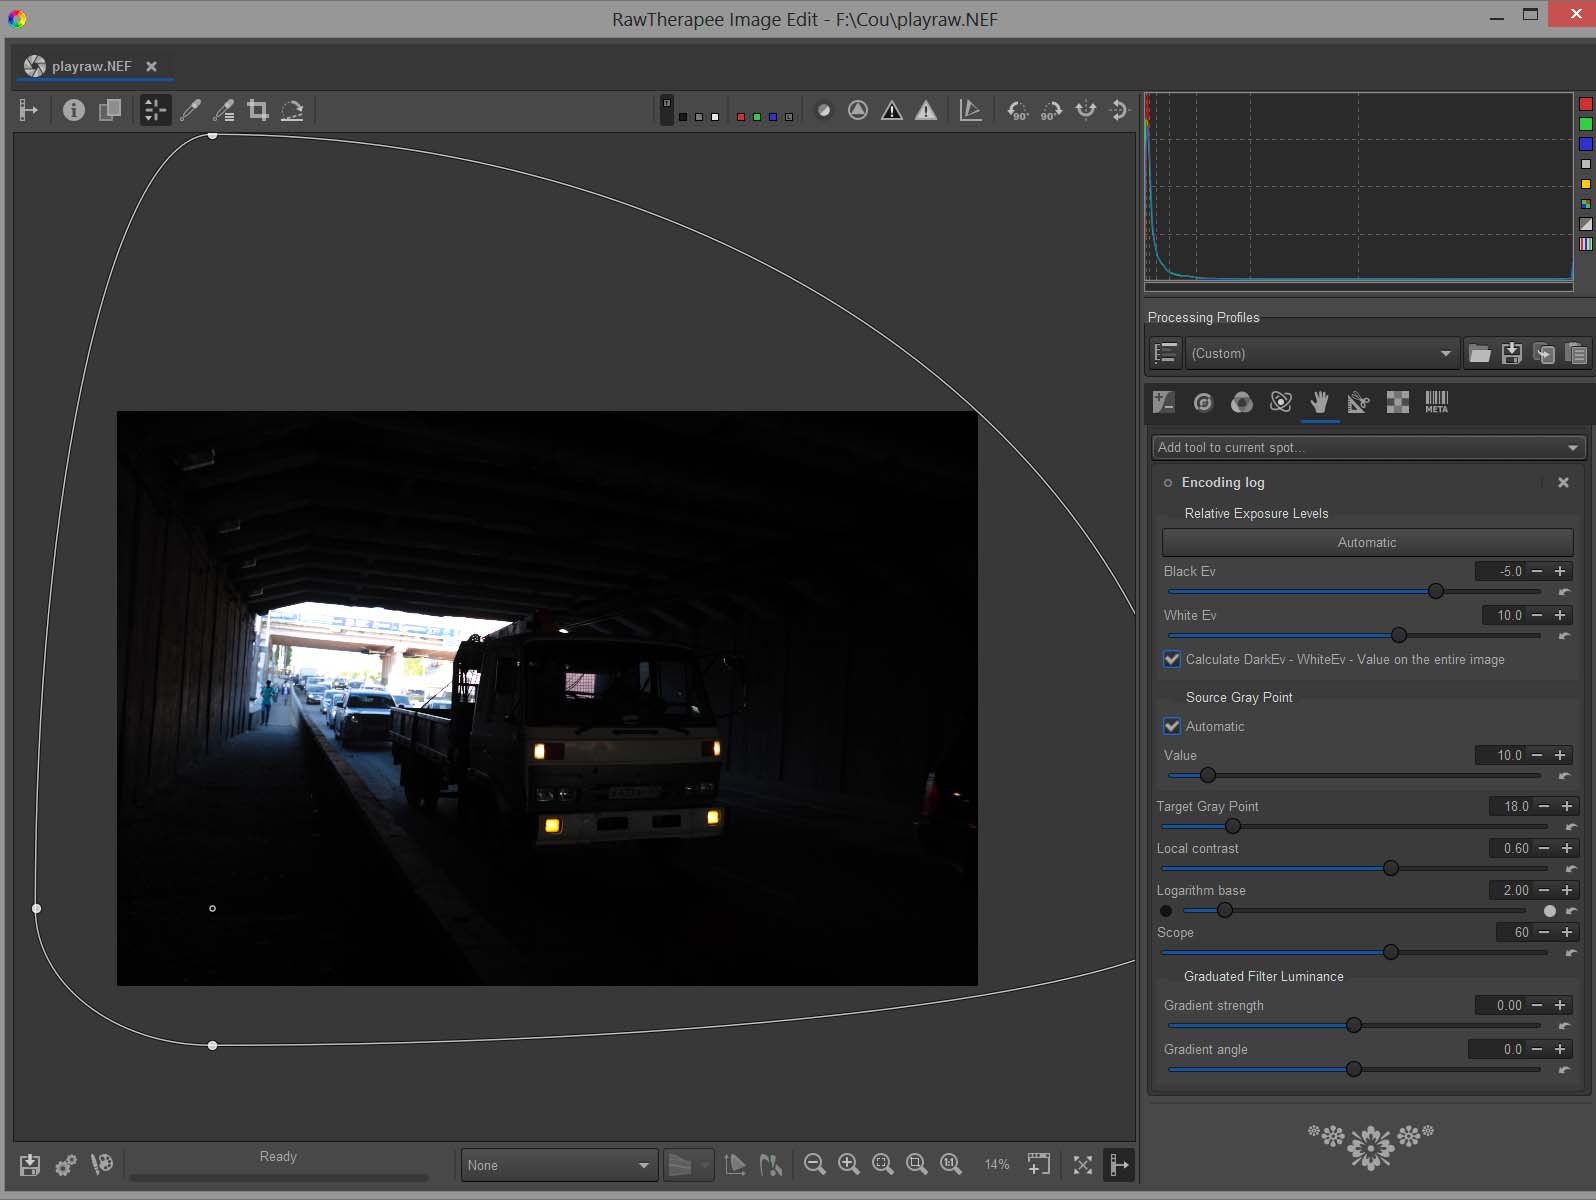The height and width of the screenshot is (1200, 1596).
Task: Select the white balance picker tool
Action: (x=190, y=110)
